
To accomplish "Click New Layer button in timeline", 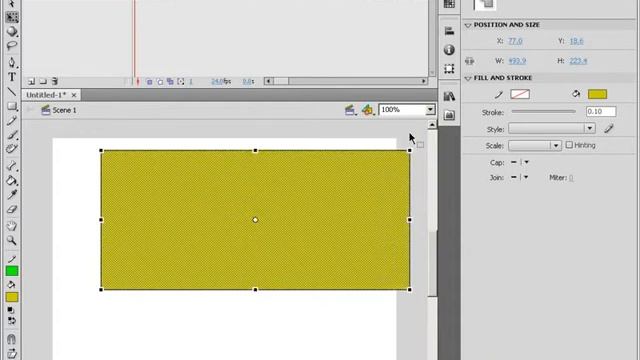I will point(31,81).
